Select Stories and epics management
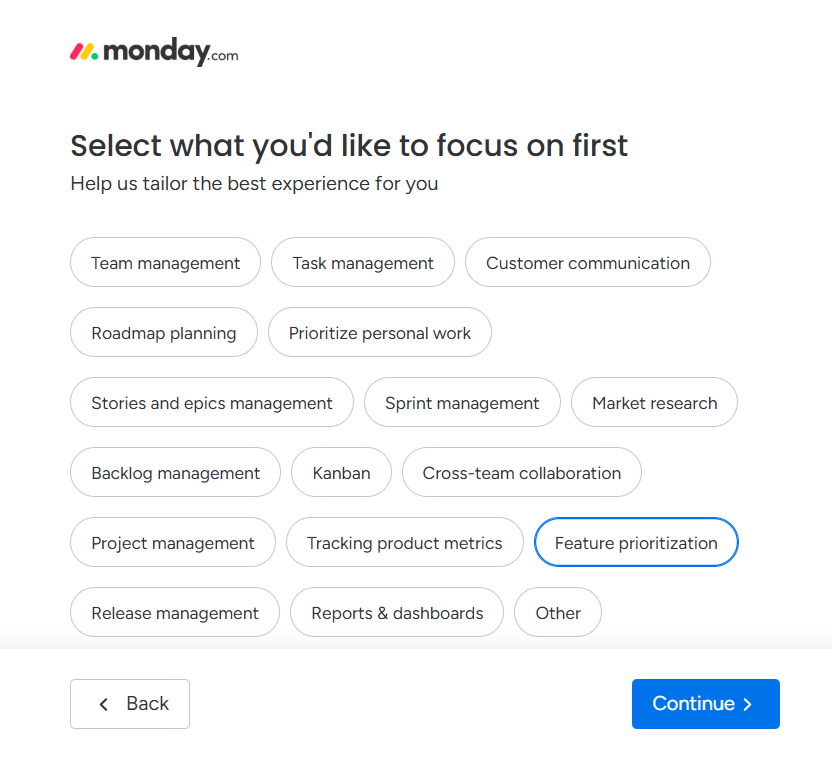The height and width of the screenshot is (781, 832). (211, 402)
